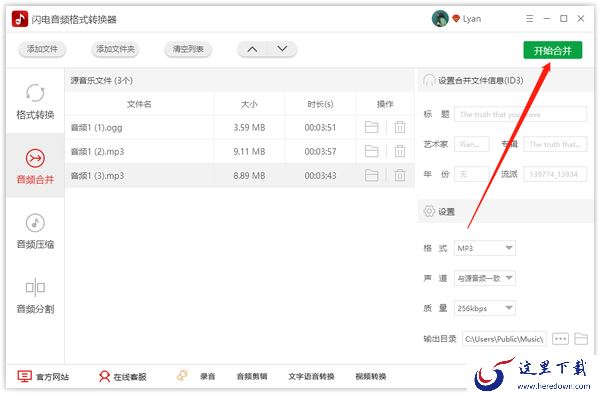The height and width of the screenshot is (394, 600).
Task: Select 音频合并 audio merge sidebar tab
Action: click(x=35, y=166)
